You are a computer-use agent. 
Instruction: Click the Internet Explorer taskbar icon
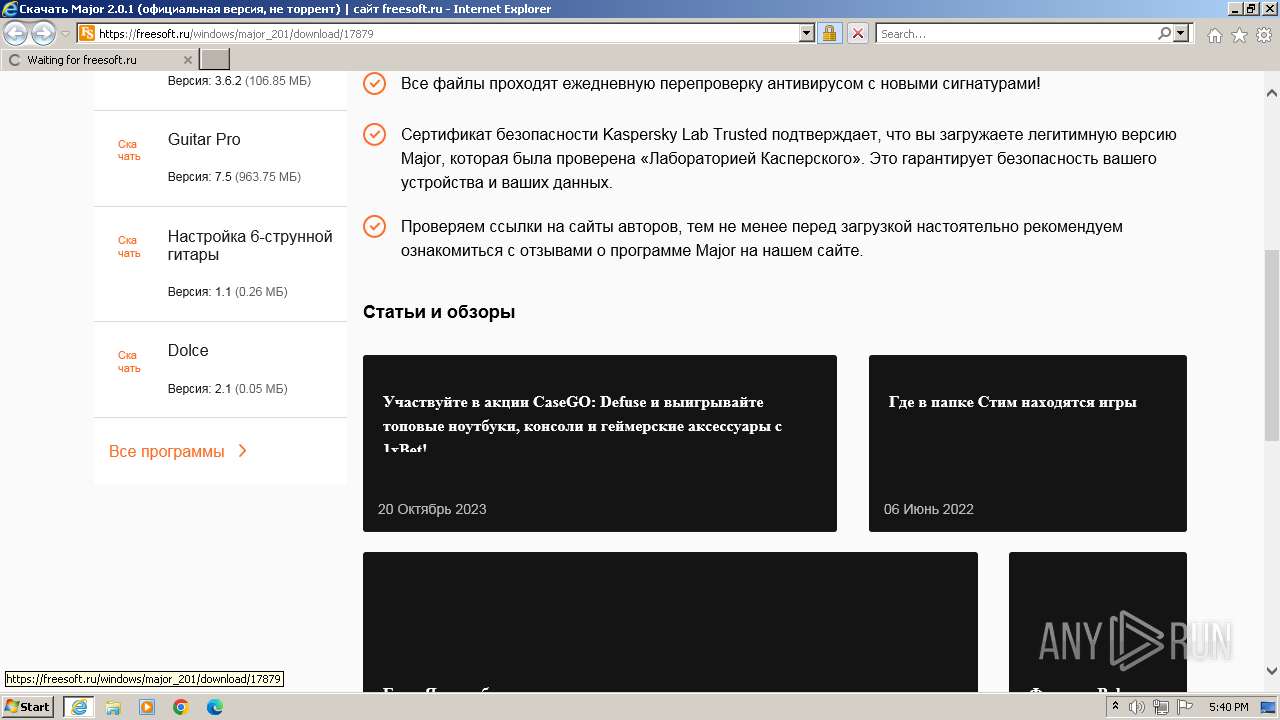click(79, 707)
